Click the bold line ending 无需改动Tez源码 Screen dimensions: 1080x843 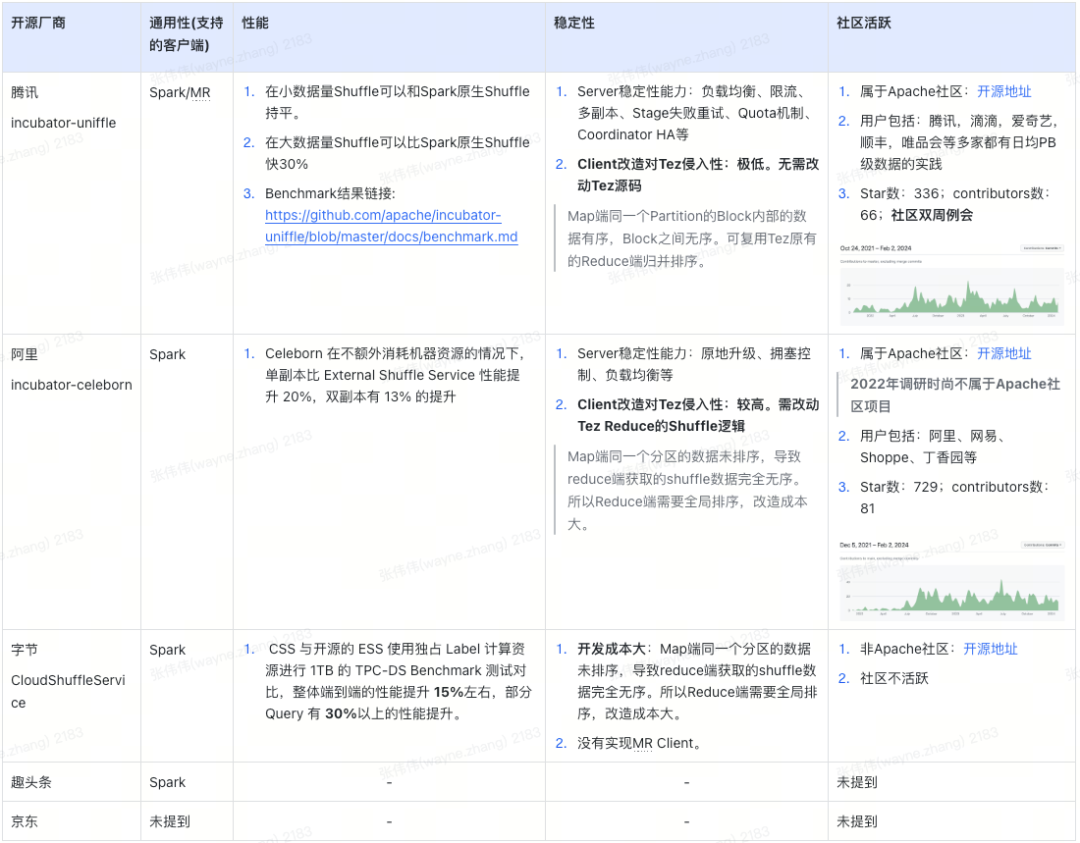[x=698, y=174]
